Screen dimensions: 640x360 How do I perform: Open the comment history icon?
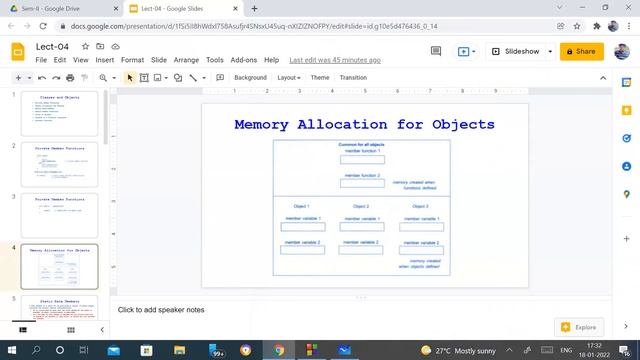[436, 51]
